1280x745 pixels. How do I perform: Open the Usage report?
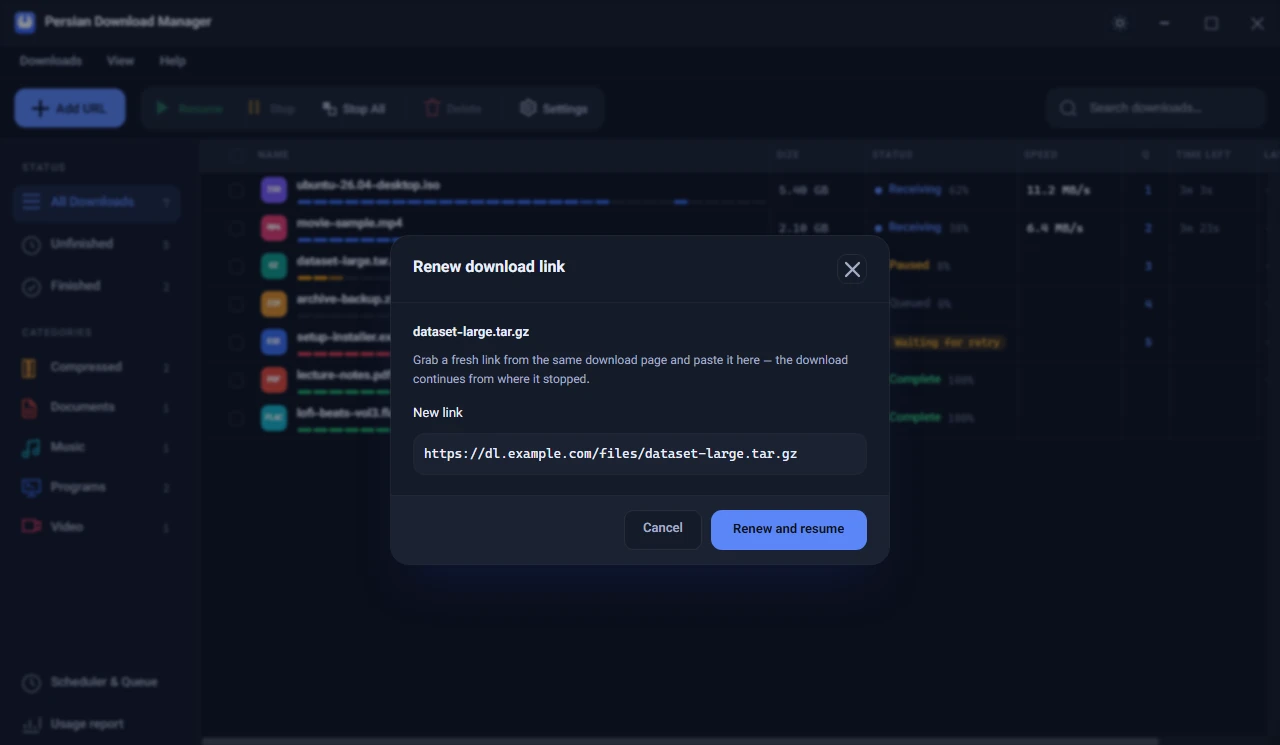pyautogui.click(x=97, y=724)
